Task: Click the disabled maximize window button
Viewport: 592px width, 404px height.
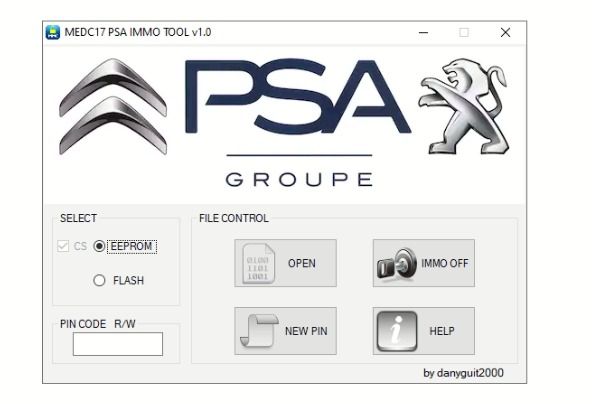Action: coord(464,32)
